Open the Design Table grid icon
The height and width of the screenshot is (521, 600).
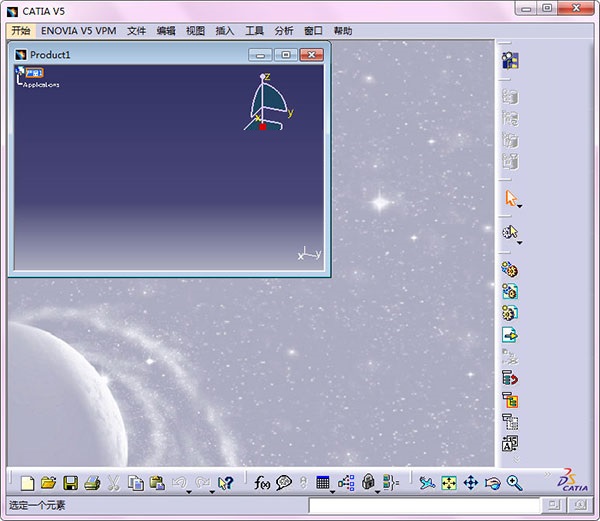(323, 482)
